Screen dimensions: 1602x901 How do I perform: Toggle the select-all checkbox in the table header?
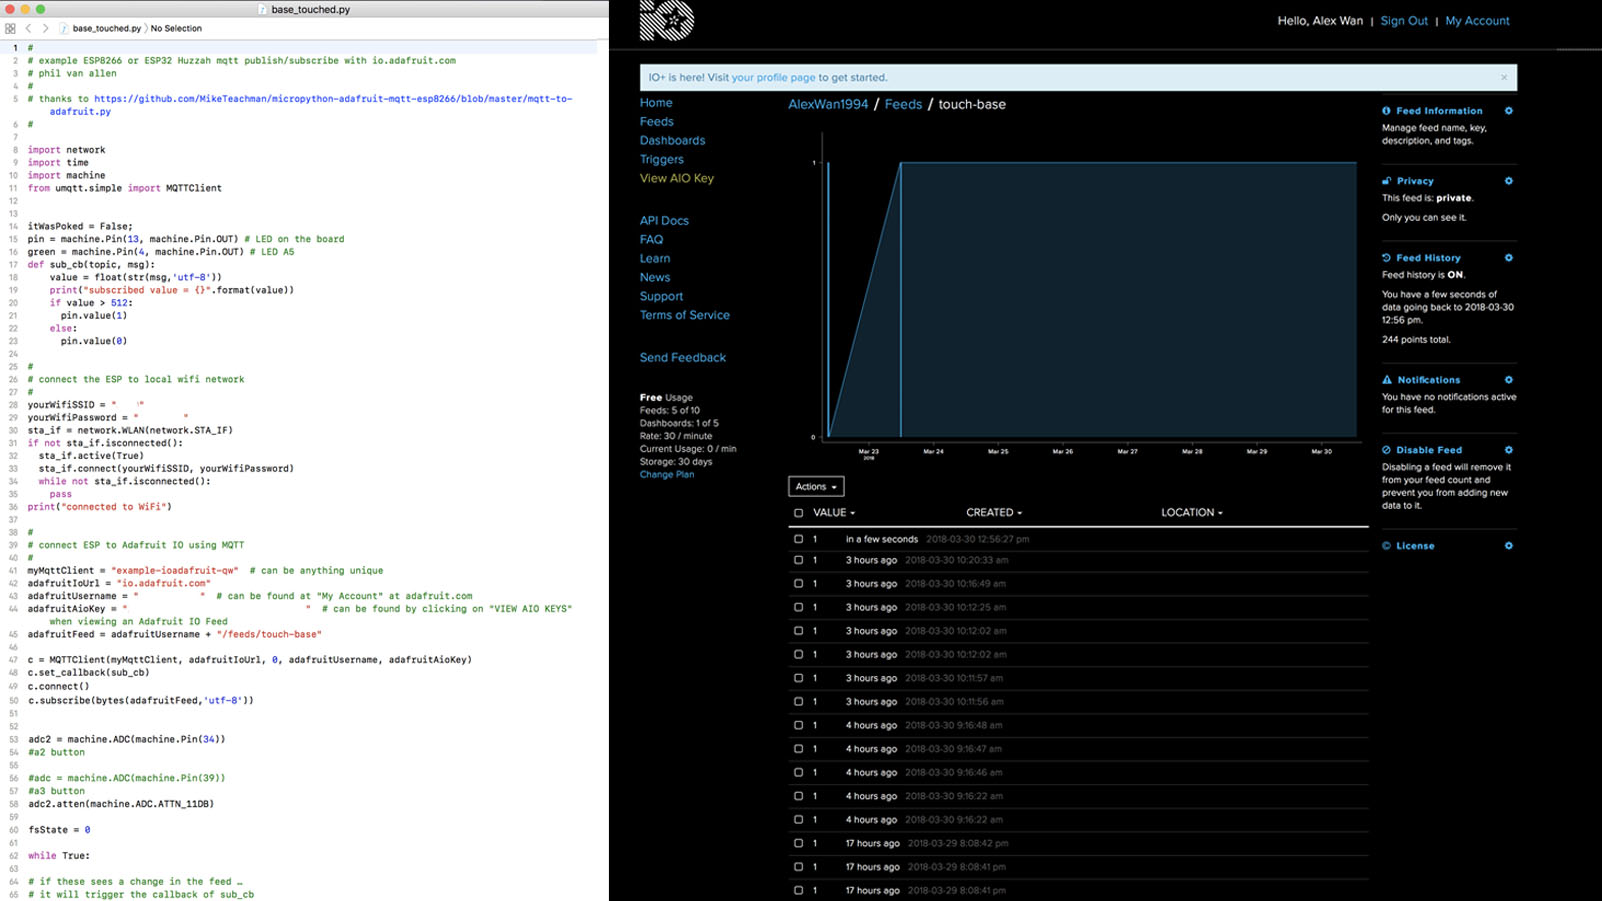[x=798, y=513]
